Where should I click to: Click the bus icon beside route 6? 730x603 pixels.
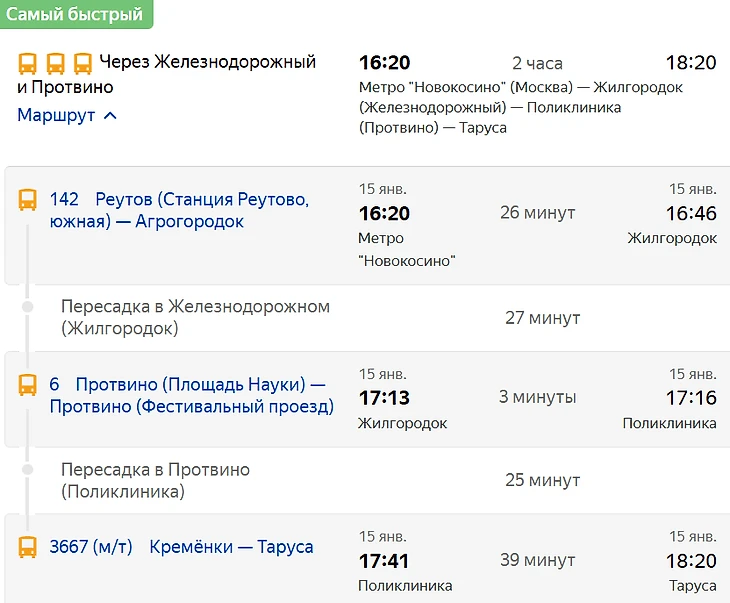pos(27,385)
